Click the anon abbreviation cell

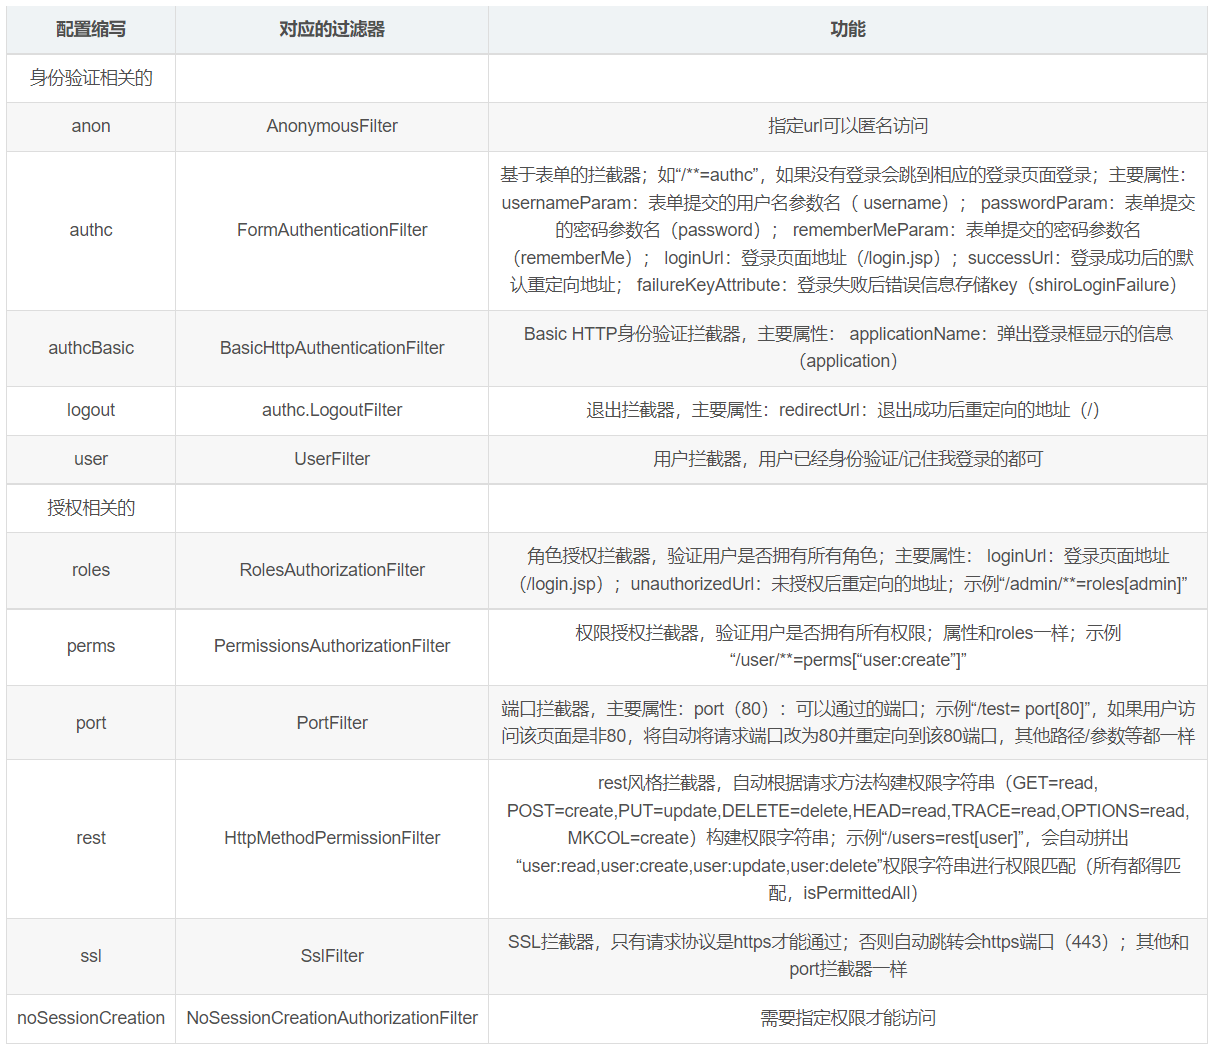91,126
